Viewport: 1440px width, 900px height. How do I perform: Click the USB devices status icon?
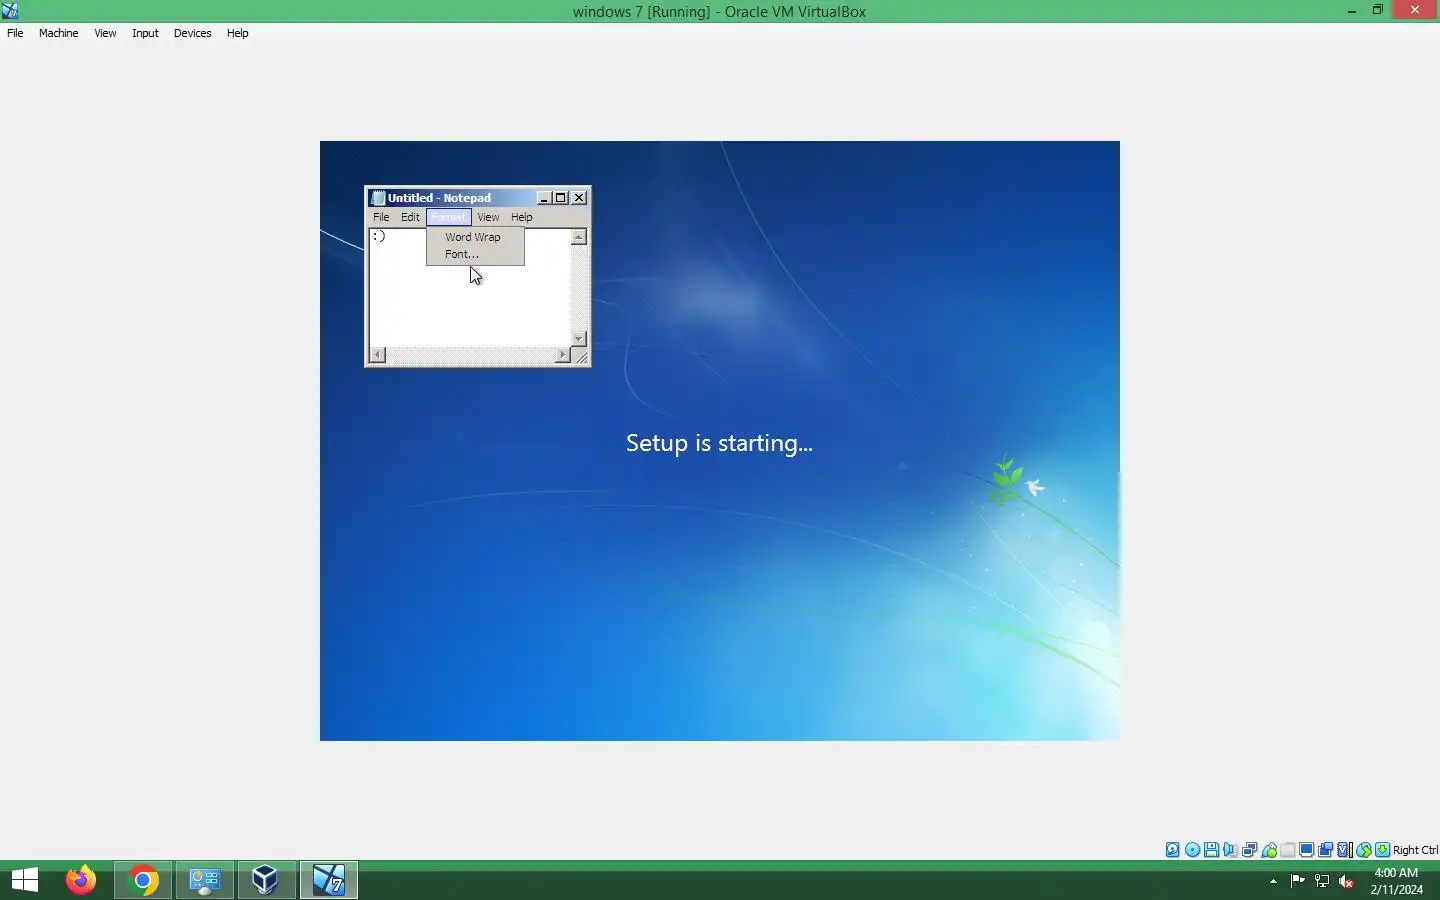coord(1269,850)
